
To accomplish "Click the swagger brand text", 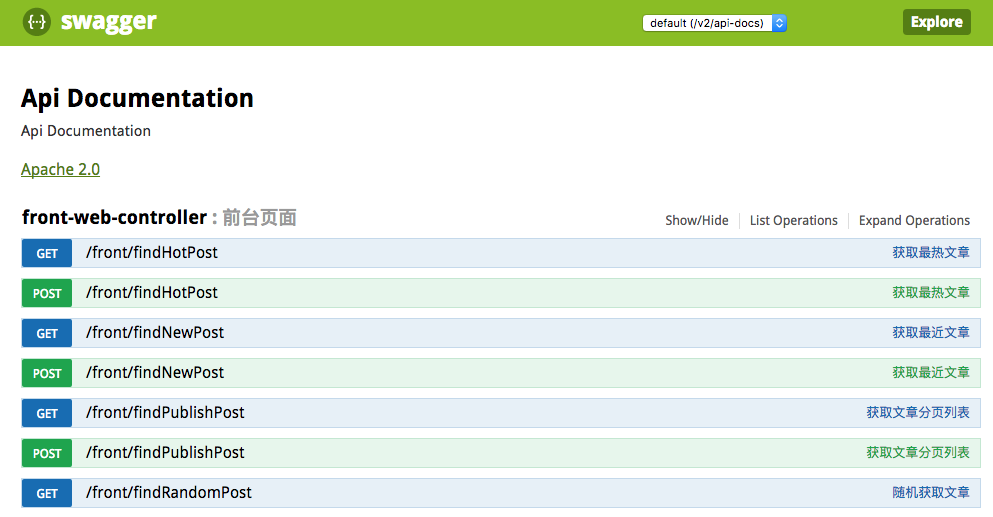I will coord(108,22).
